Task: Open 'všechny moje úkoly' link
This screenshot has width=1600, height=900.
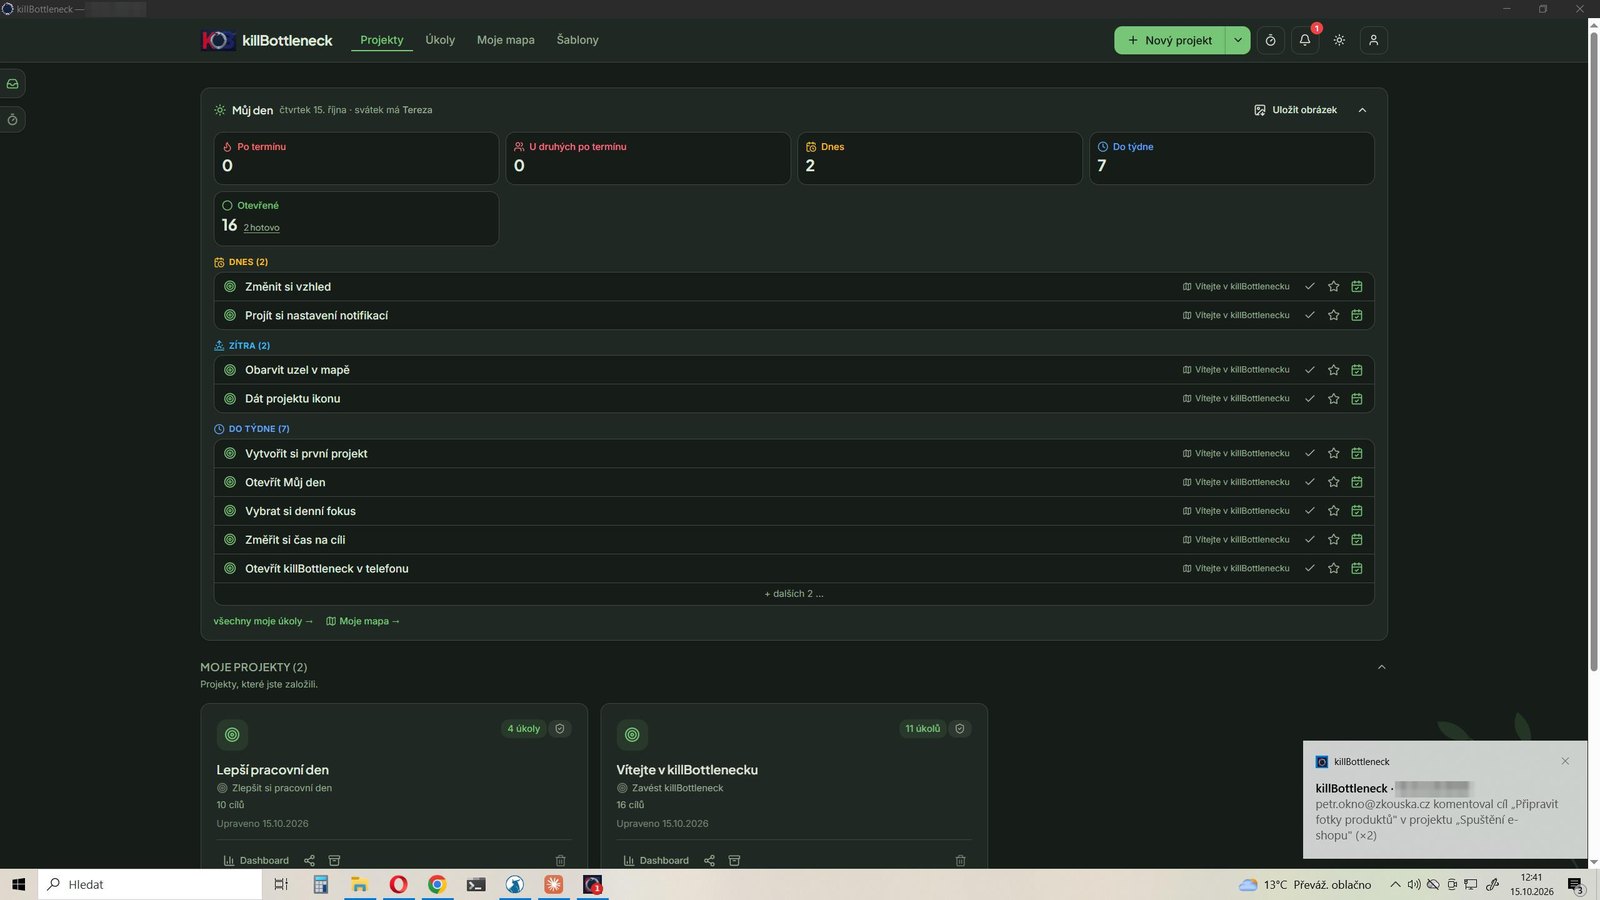Action: (263, 621)
